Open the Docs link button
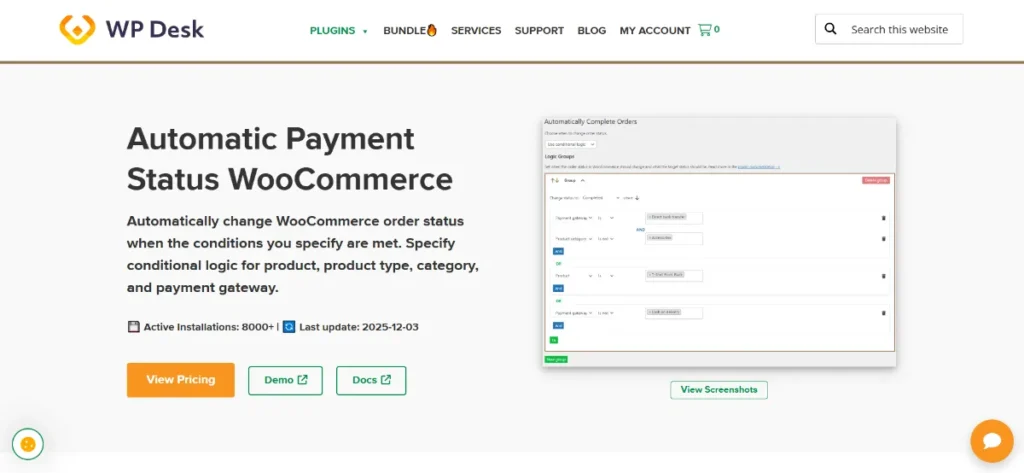Viewport: 1024px width, 473px height. pyautogui.click(x=371, y=380)
